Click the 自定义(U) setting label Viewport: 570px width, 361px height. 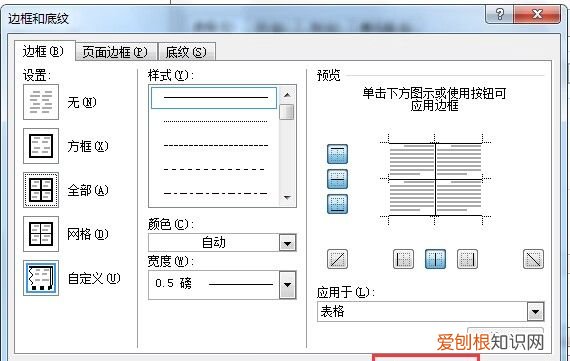coord(94,279)
